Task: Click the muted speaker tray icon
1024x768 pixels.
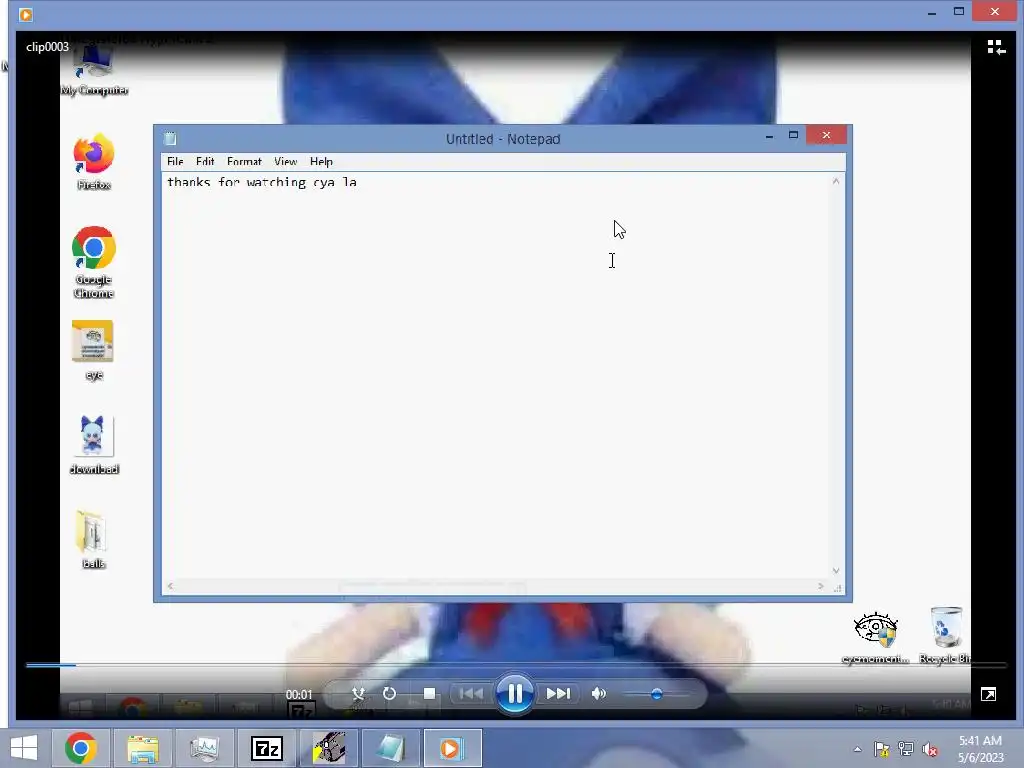Action: pyautogui.click(x=930, y=749)
